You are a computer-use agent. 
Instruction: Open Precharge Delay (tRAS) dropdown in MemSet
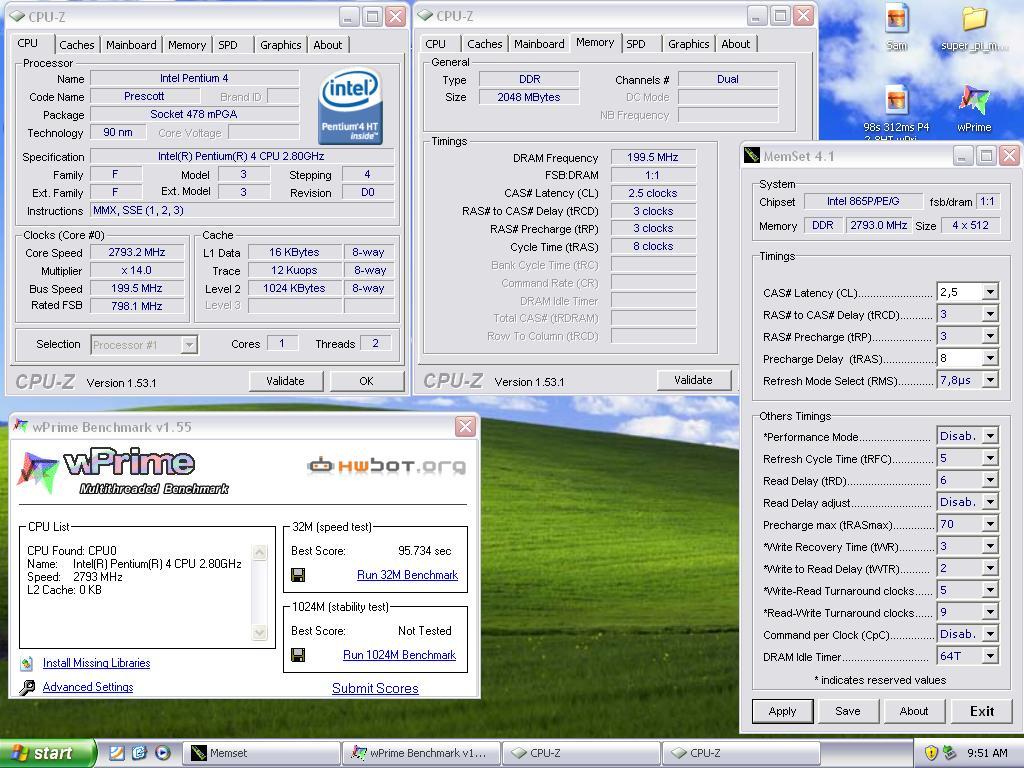coord(990,359)
